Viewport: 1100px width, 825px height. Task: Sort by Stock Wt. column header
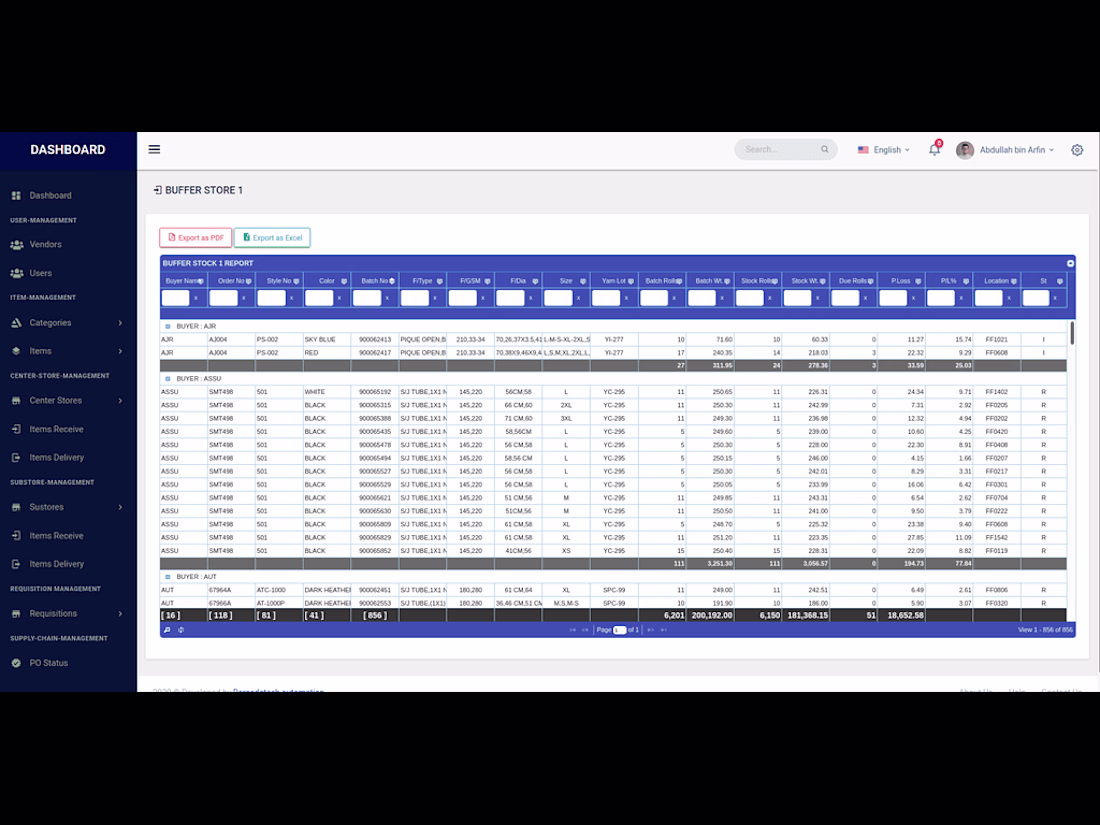pos(805,281)
